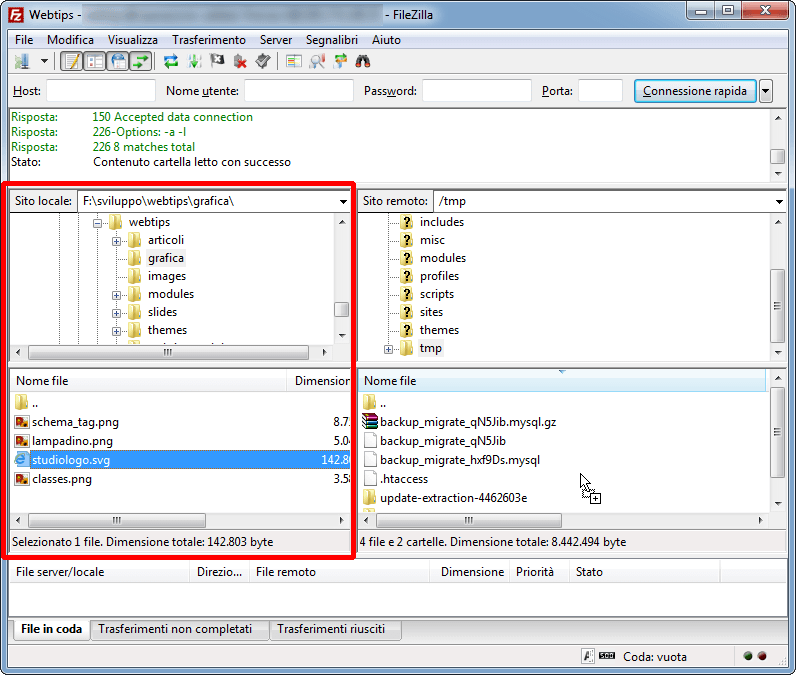796x675 pixels.
Task: Click the refresh file lists icon
Action: (x=171, y=62)
